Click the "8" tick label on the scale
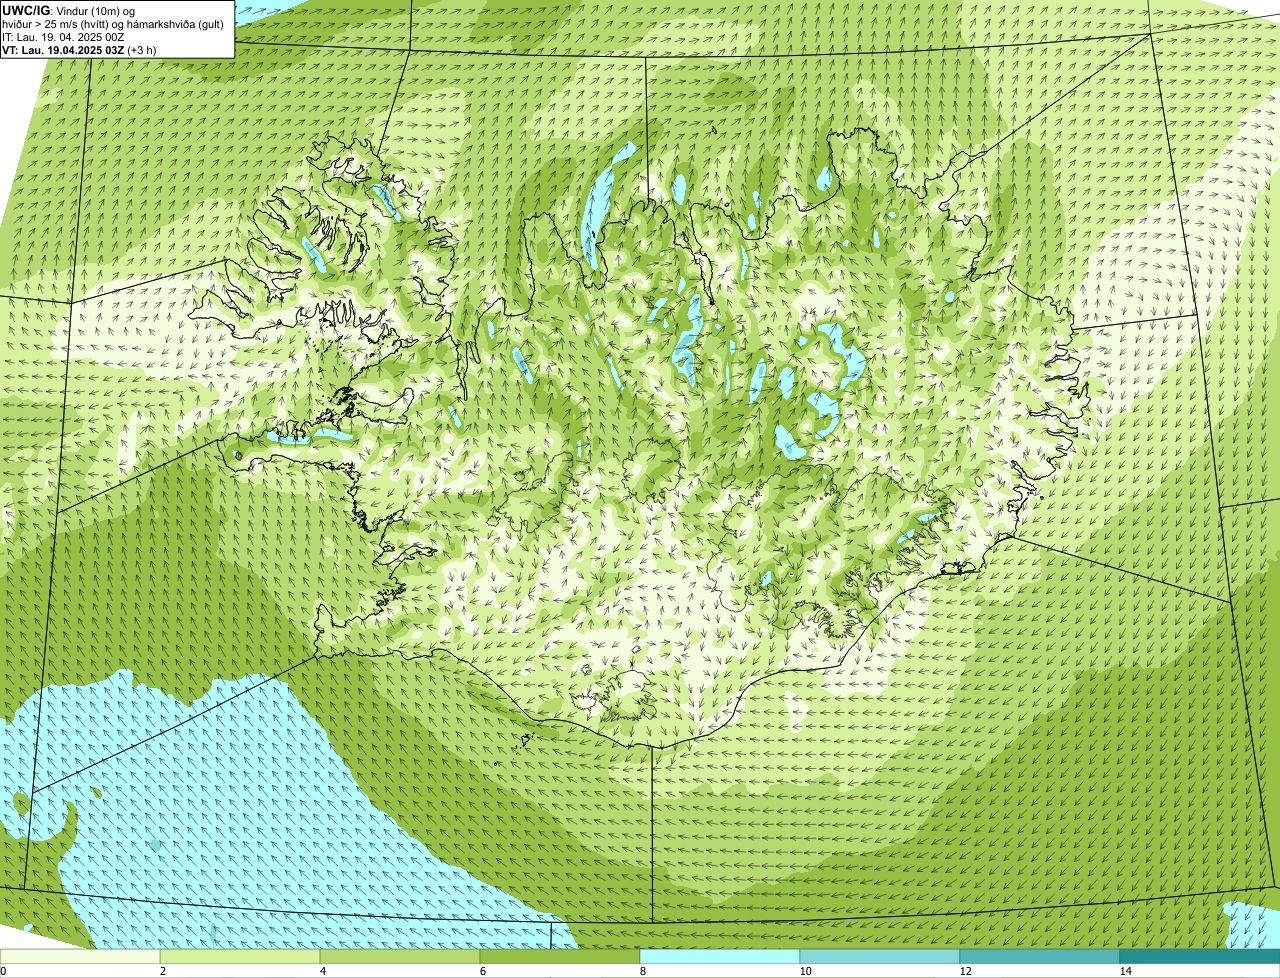Image resolution: width=1280 pixels, height=978 pixels. click(x=642, y=971)
